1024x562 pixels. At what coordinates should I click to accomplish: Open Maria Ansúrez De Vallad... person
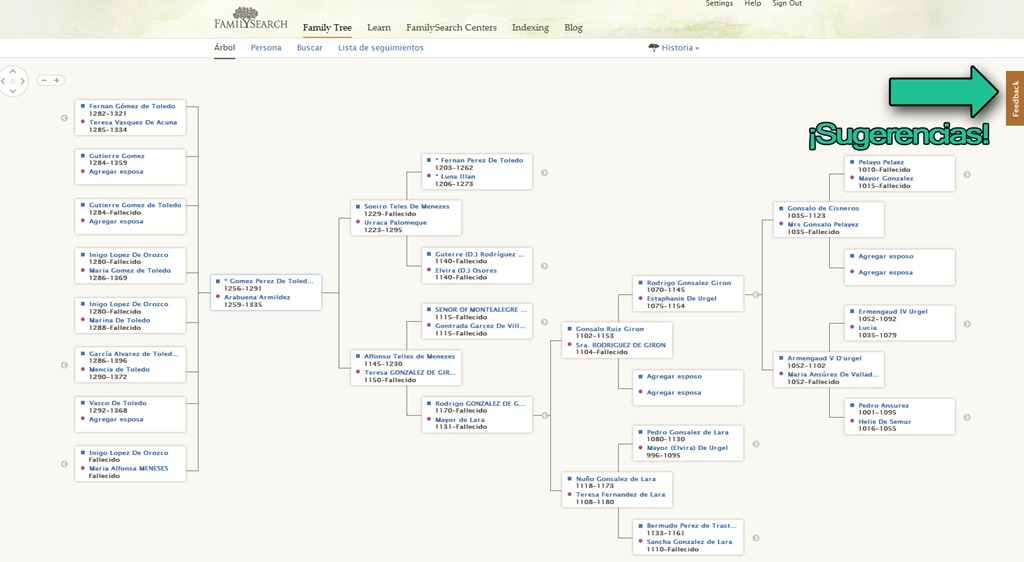833,374
